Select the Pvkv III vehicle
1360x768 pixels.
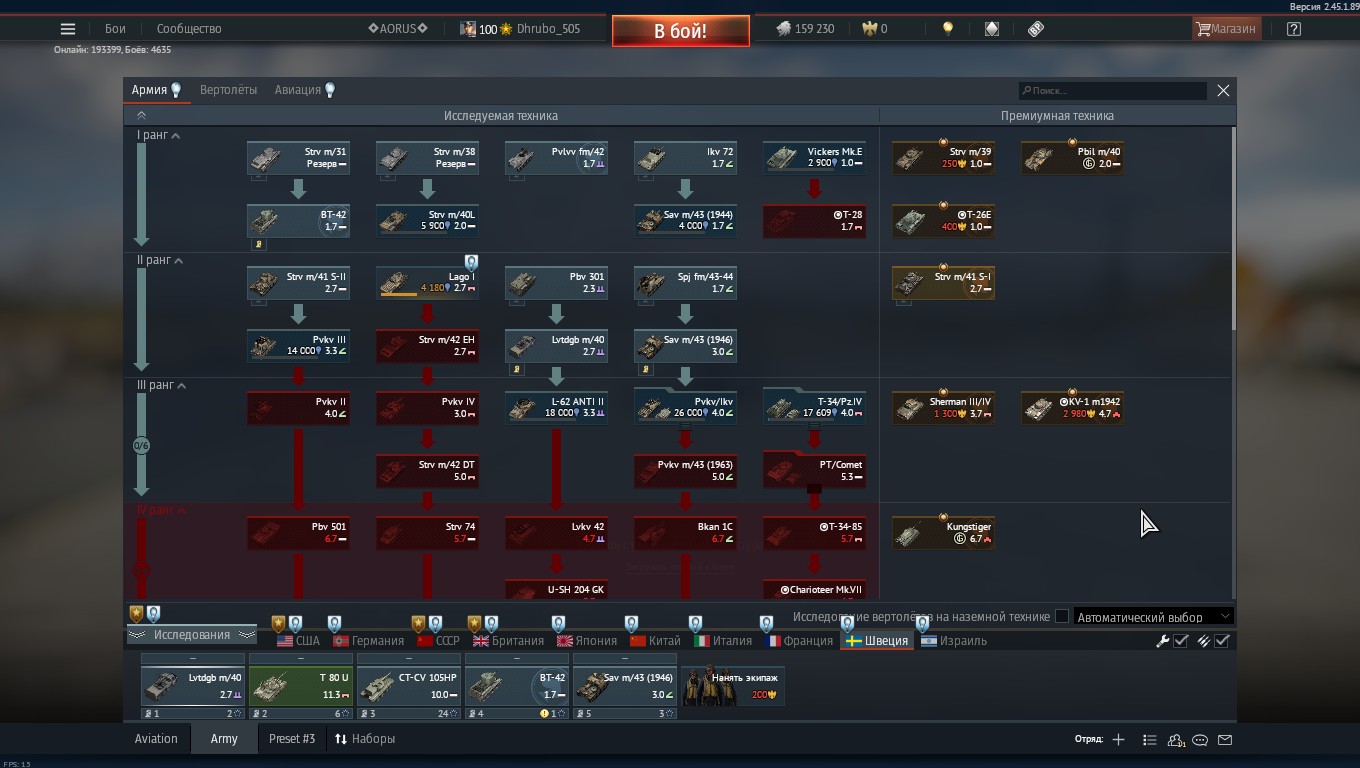point(298,346)
